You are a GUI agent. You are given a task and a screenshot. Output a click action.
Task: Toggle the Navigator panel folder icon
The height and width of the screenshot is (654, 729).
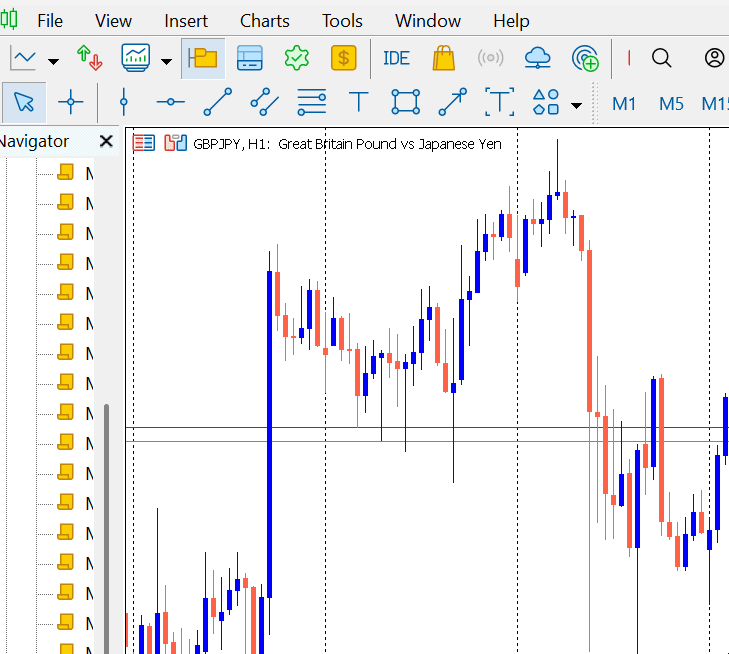[x=203, y=59]
